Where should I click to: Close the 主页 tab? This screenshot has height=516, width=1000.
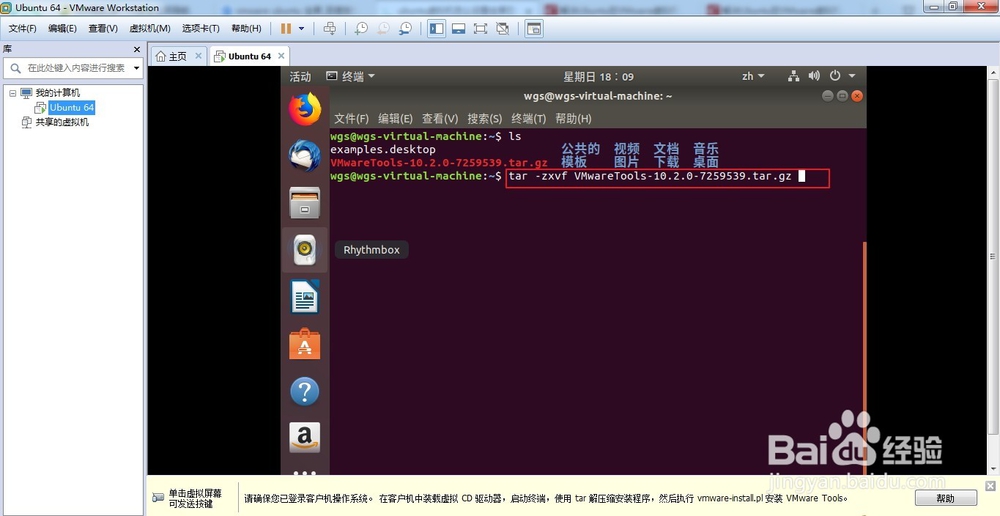[198, 55]
